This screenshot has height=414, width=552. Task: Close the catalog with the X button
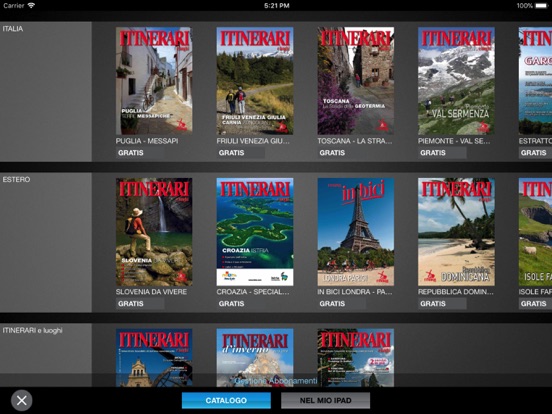pos(21,400)
